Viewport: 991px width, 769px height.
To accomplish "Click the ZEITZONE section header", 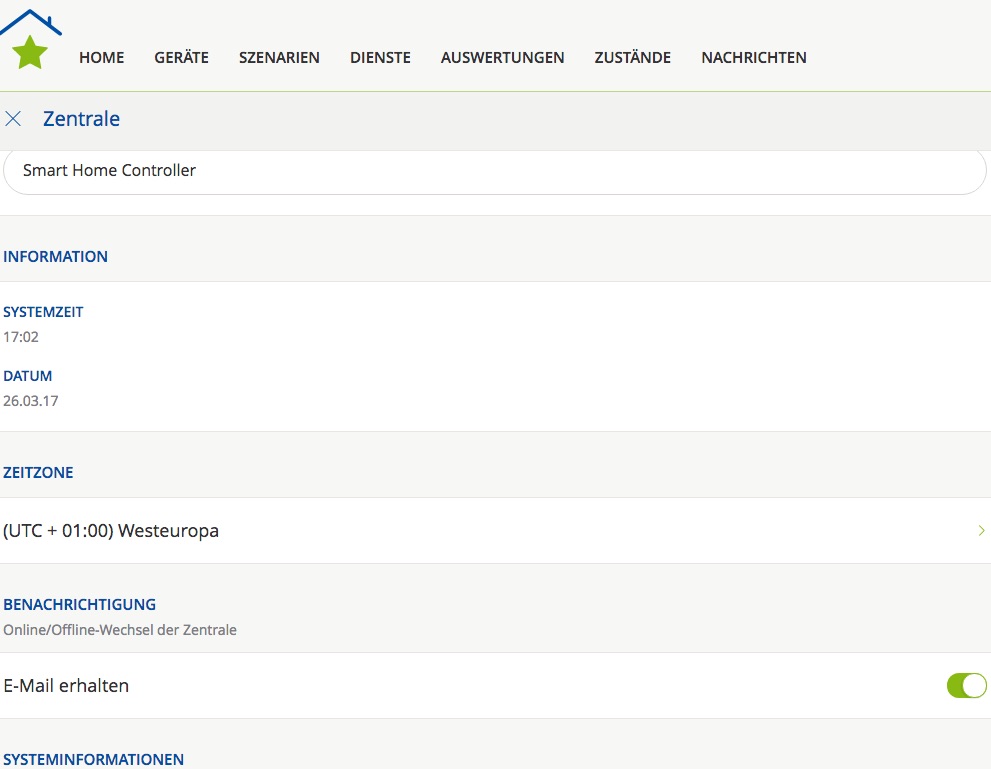I will [38, 473].
